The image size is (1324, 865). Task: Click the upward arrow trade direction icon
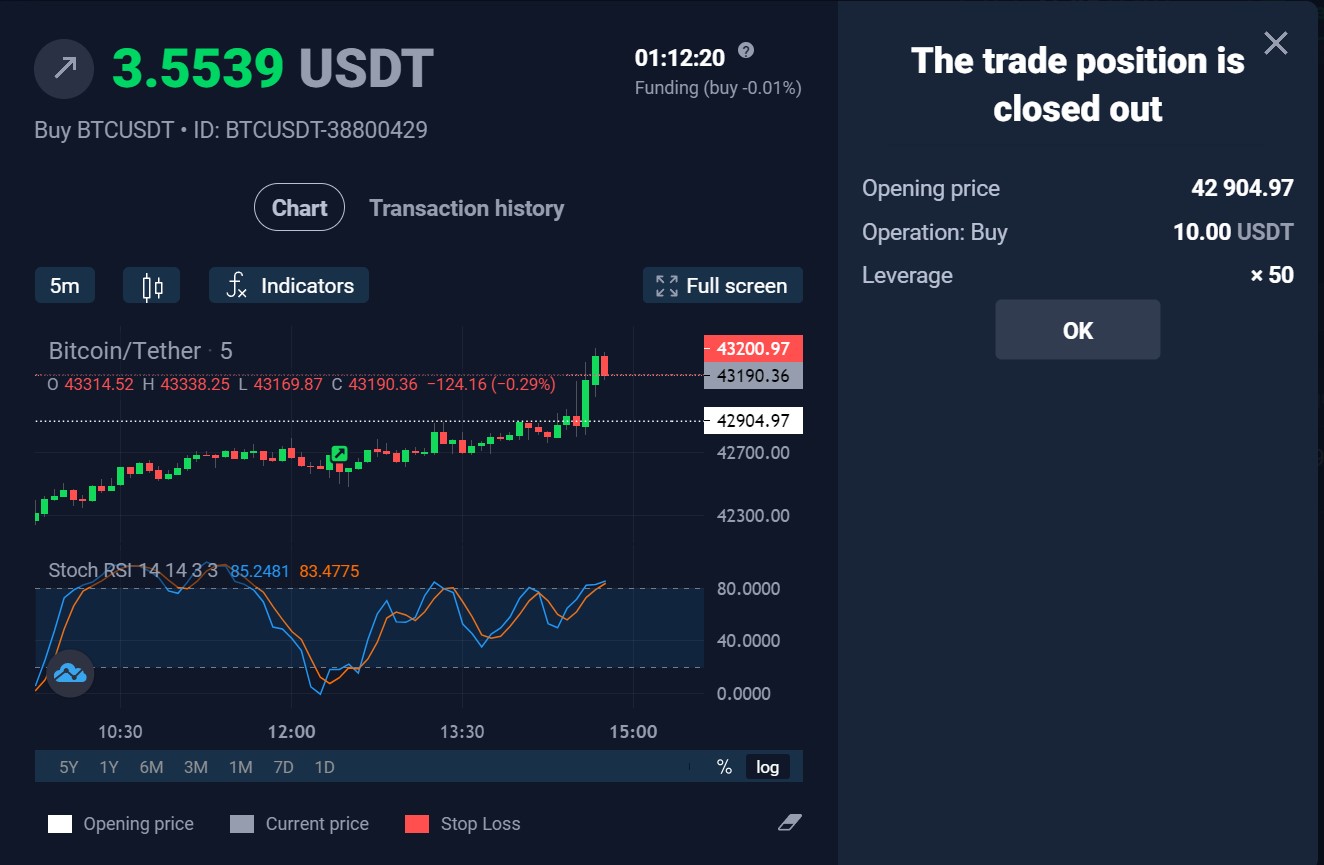64,69
